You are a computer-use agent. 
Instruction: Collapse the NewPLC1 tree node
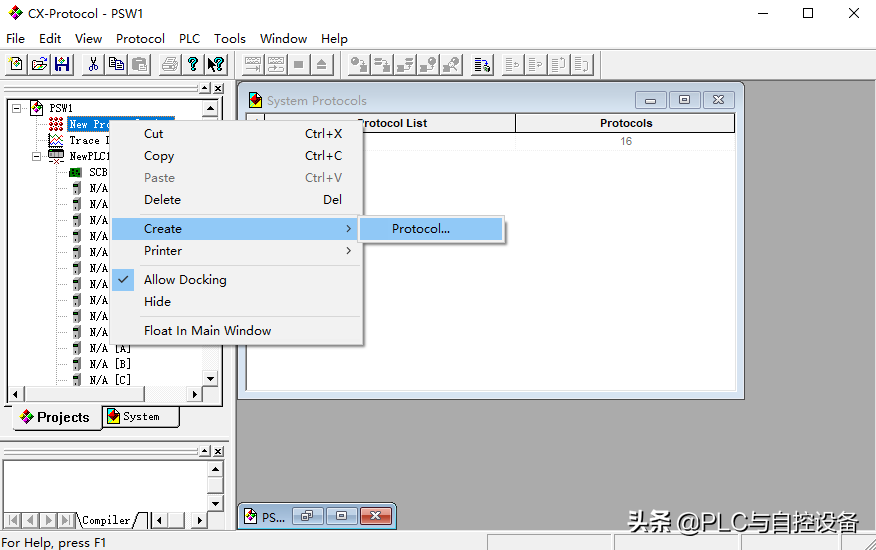[37, 156]
